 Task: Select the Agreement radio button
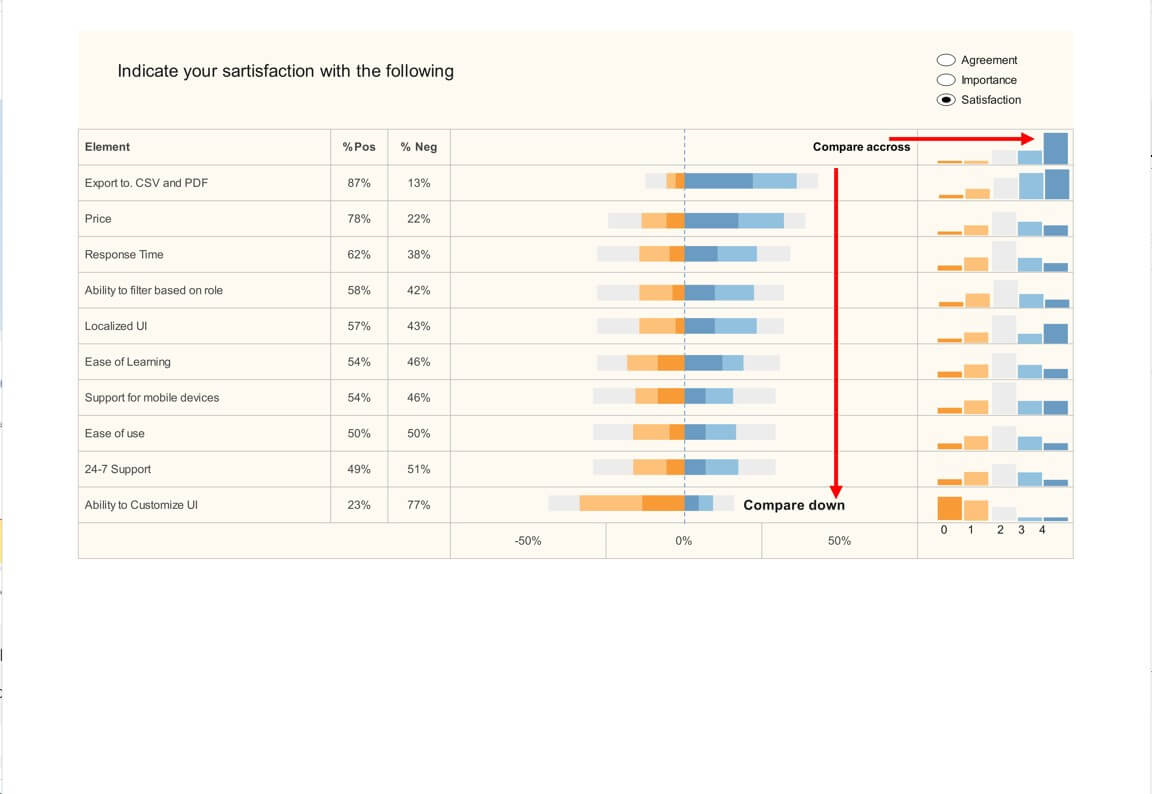click(x=946, y=60)
